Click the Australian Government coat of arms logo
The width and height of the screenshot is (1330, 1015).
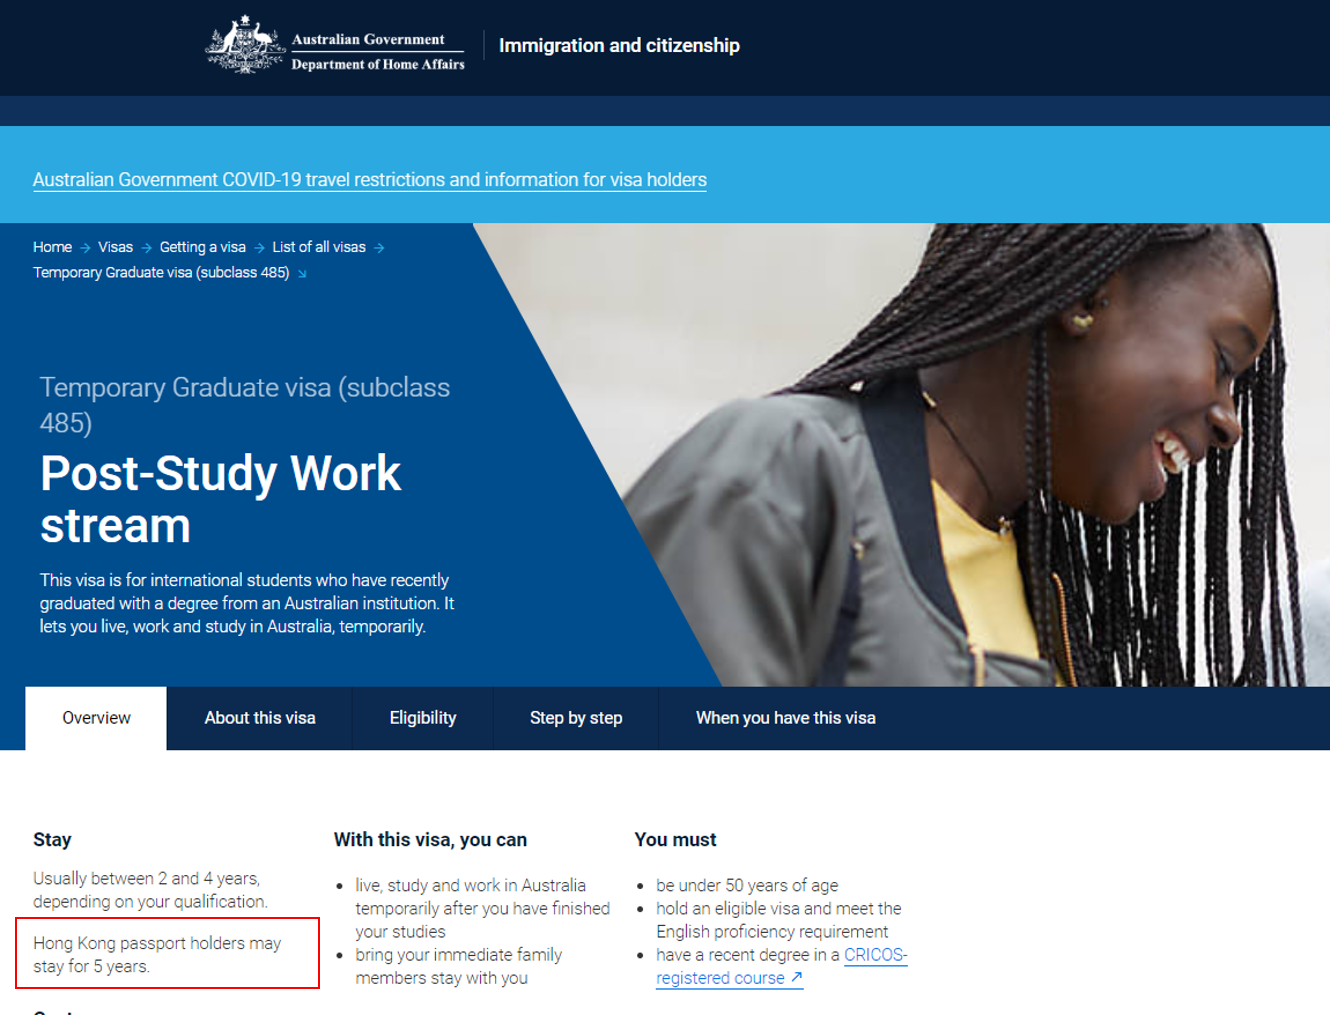click(245, 45)
